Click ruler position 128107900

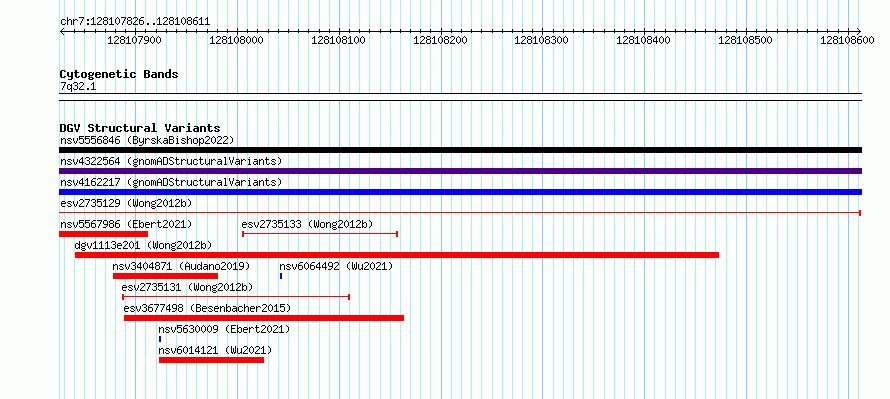click(x=134, y=40)
